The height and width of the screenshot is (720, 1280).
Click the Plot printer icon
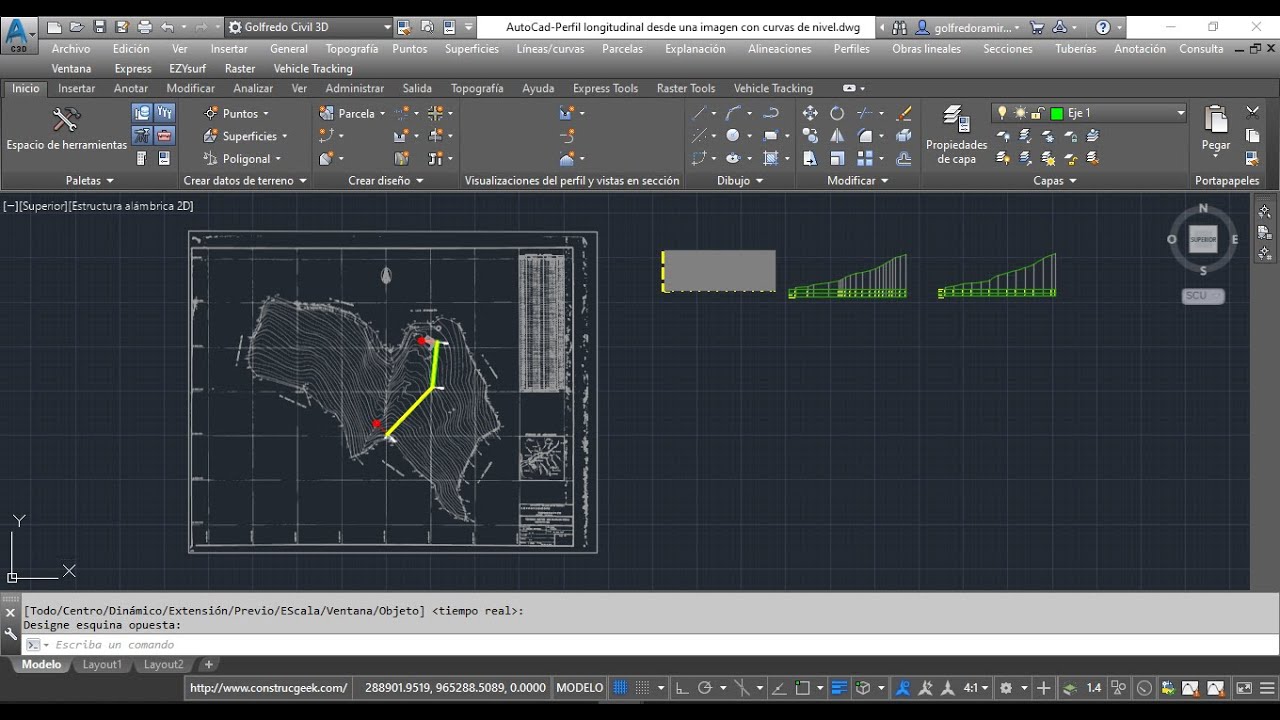pos(144,27)
